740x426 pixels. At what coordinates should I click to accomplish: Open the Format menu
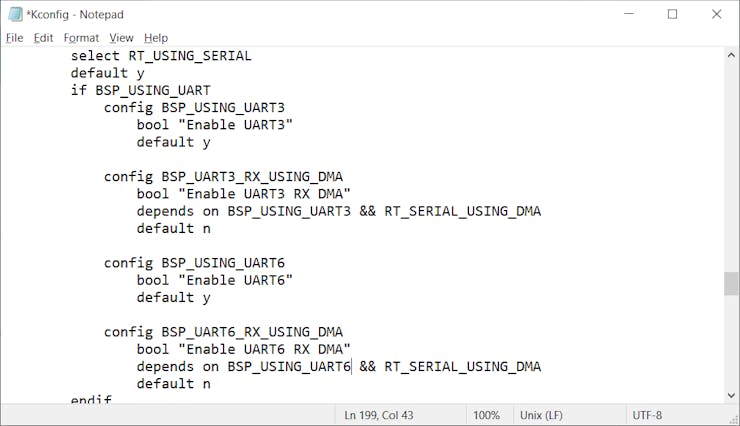81,38
